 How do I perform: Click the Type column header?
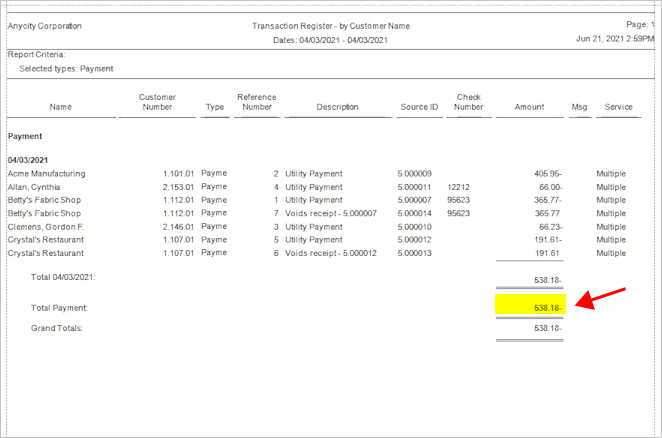(214, 107)
